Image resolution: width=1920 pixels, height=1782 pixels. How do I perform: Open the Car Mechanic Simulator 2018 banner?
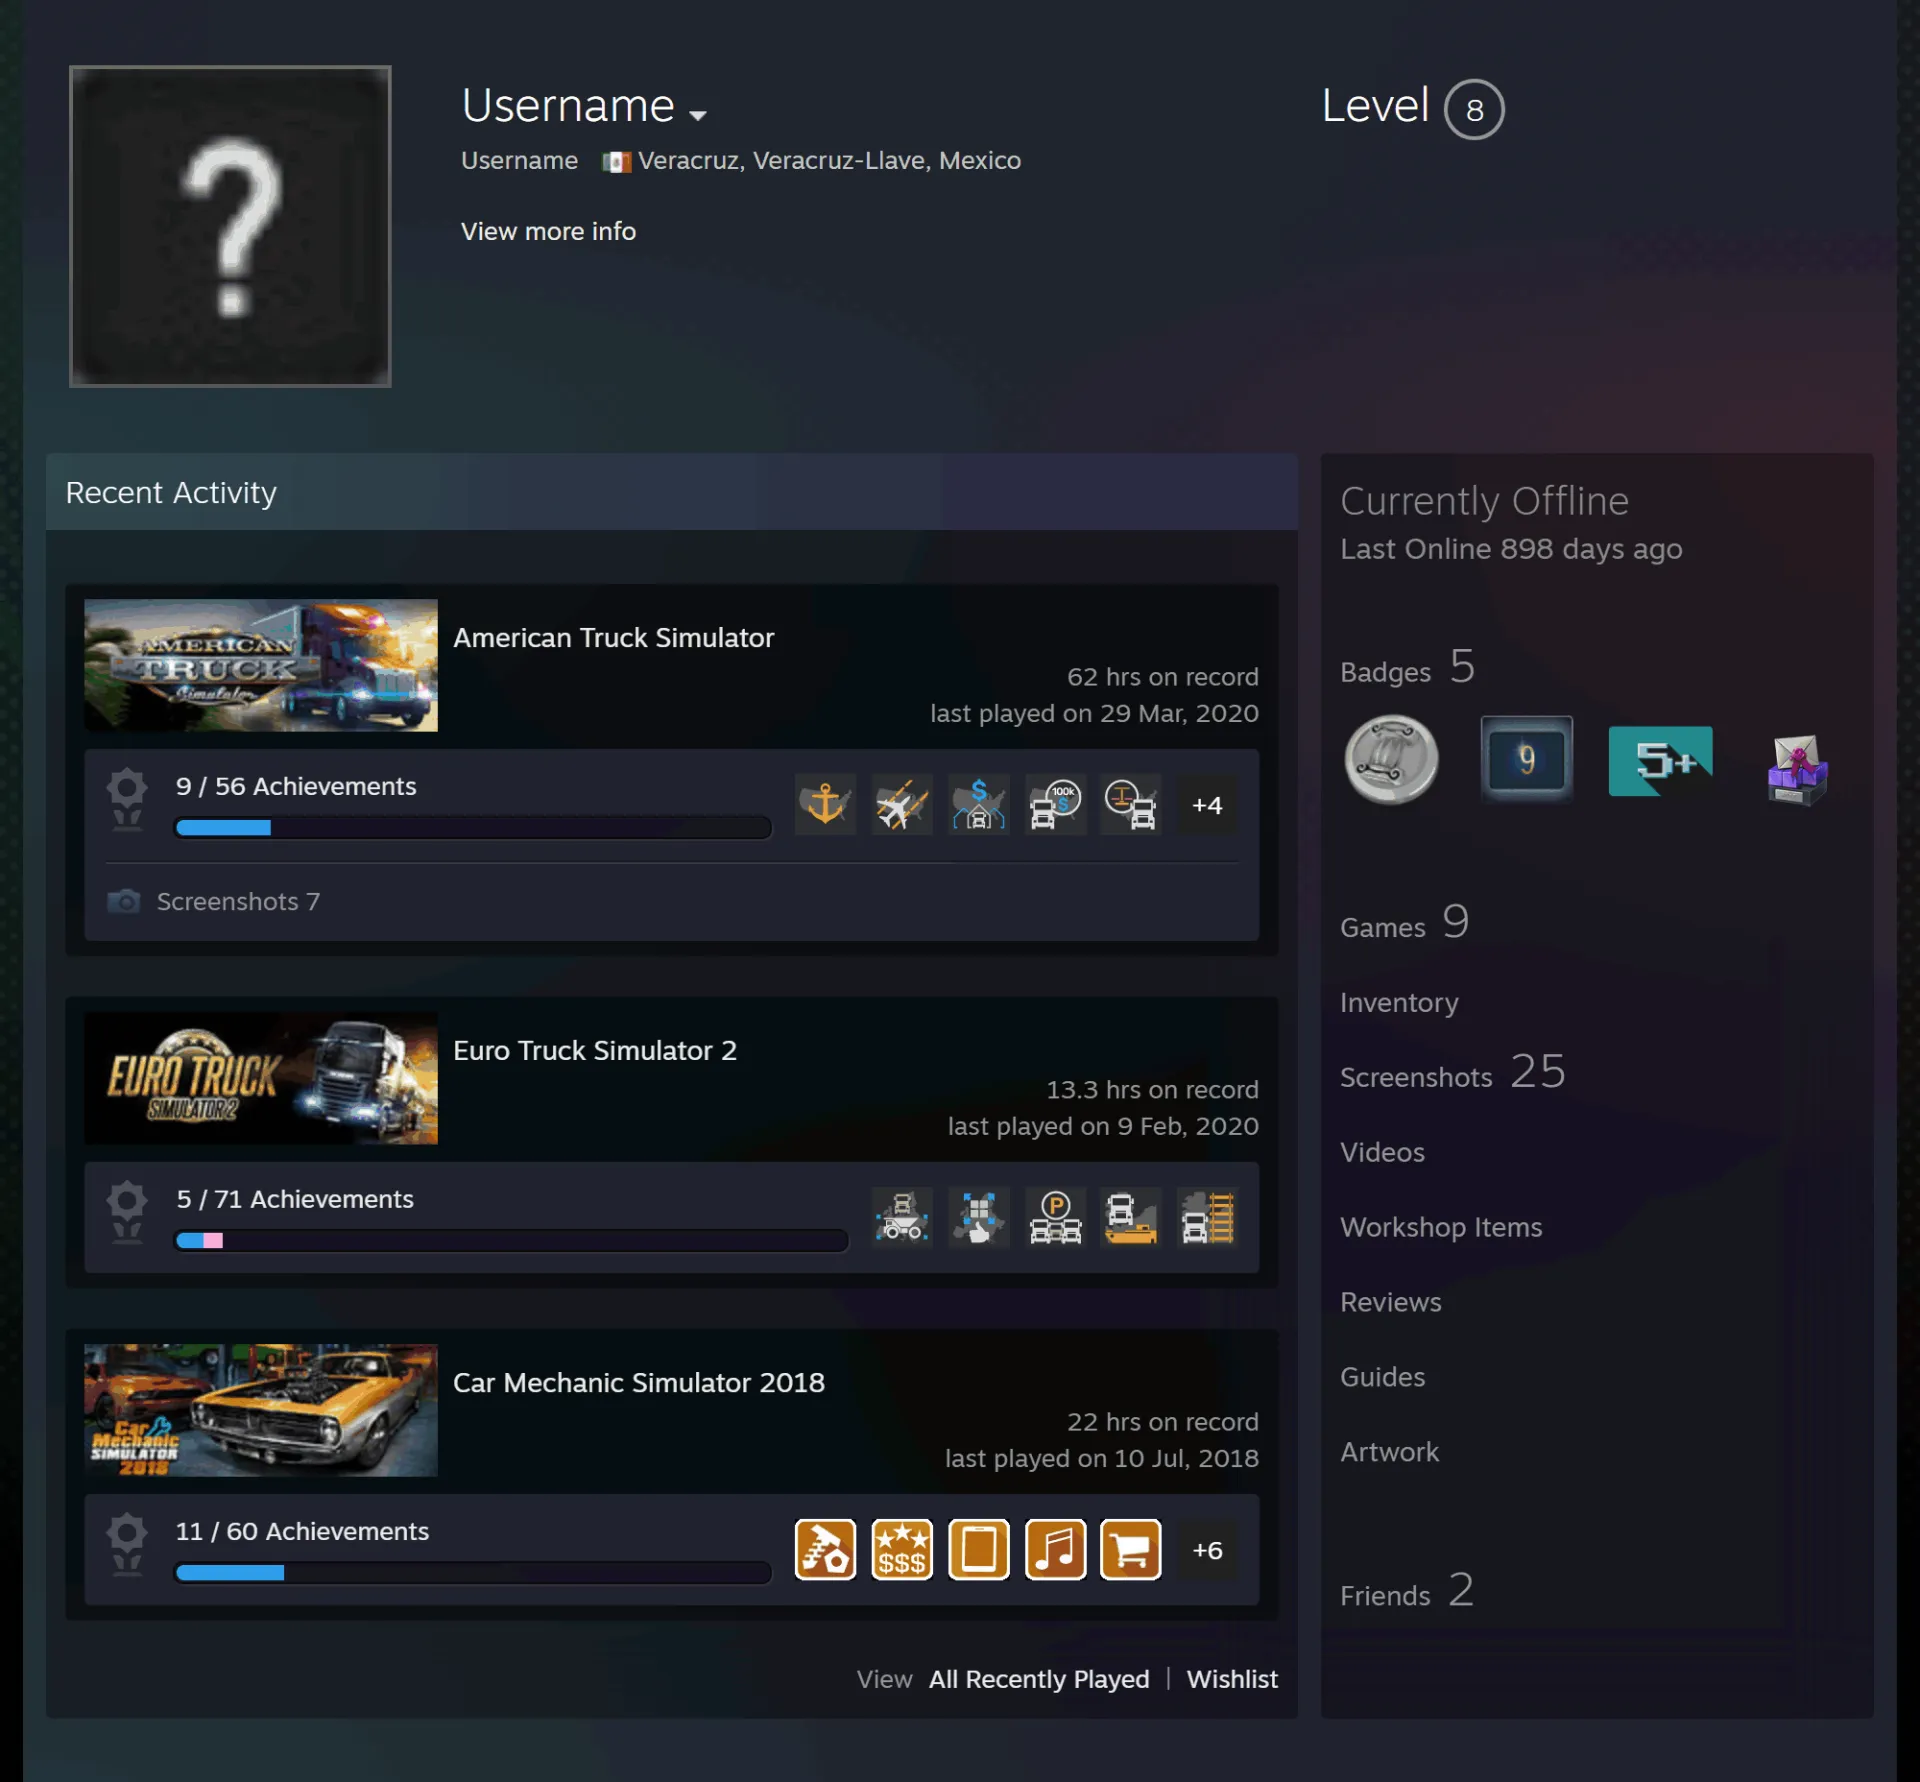[x=261, y=1410]
